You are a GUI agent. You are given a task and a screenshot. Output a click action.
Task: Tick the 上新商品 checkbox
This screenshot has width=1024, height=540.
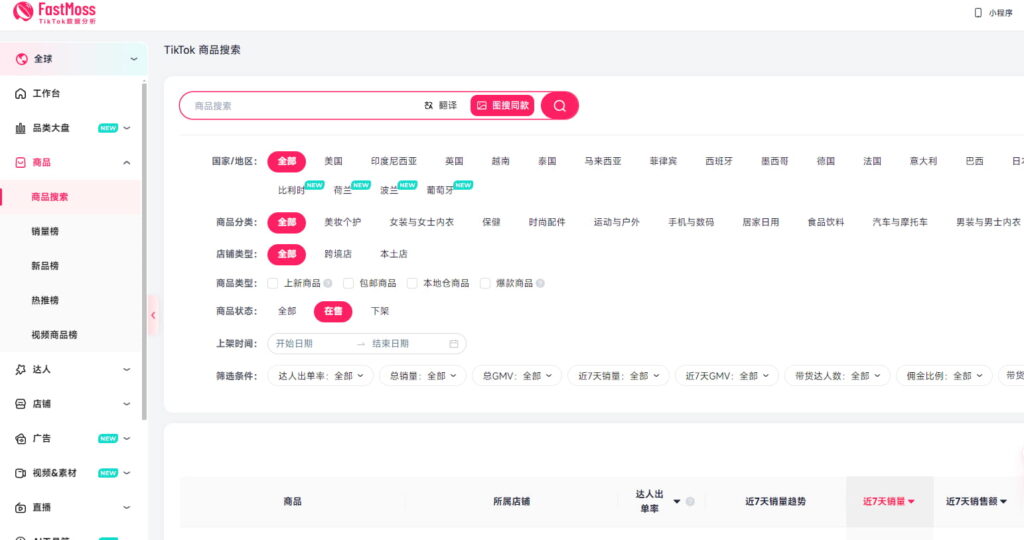273,283
